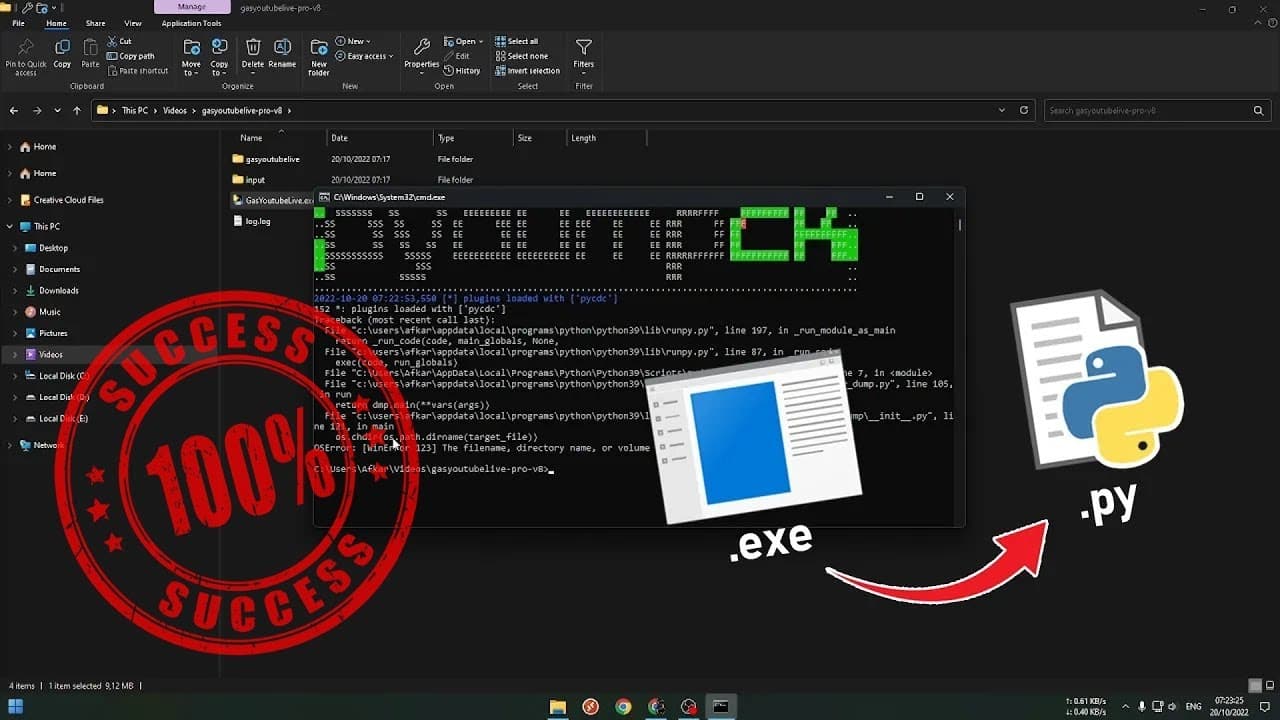Open the address bar history dropdown
Image resolution: width=1280 pixels, height=720 pixels.
tap(1003, 110)
